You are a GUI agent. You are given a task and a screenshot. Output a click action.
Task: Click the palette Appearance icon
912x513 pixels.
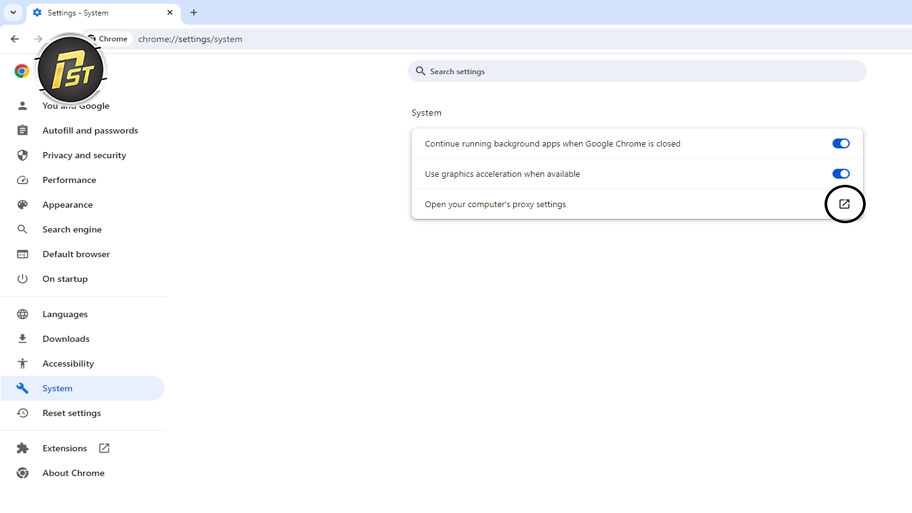click(22, 205)
